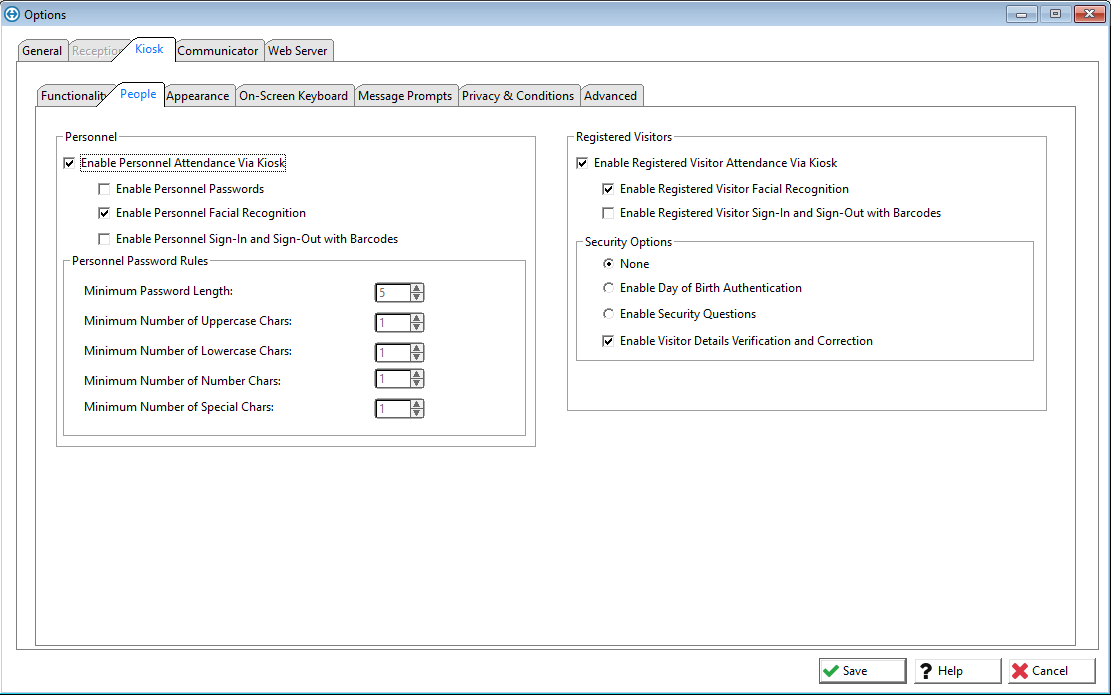Click the Minimum Number of Uppercase Chars field
This screenshot has width=1111, height=695.
pyautogui.click(x=391, y=323)
